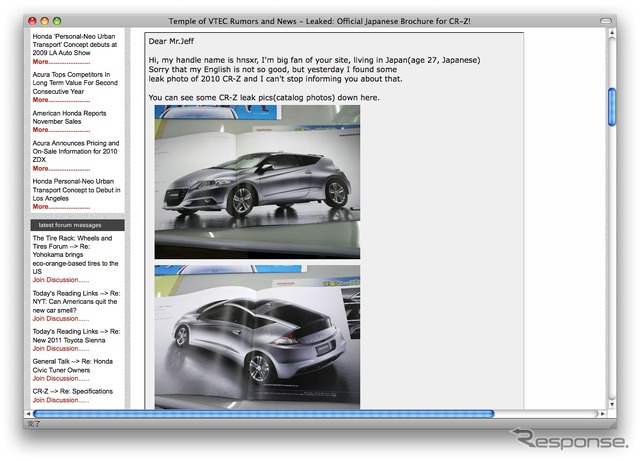Open Honda 'Personal-Neo Urban Transport' Concept debuts article
This screenshot has height=461, width=640.
75,45
